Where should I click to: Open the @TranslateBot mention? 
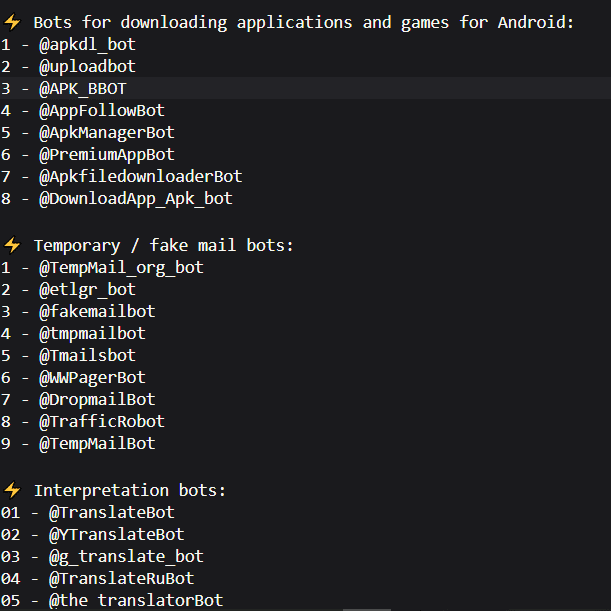tap(111, 512)
